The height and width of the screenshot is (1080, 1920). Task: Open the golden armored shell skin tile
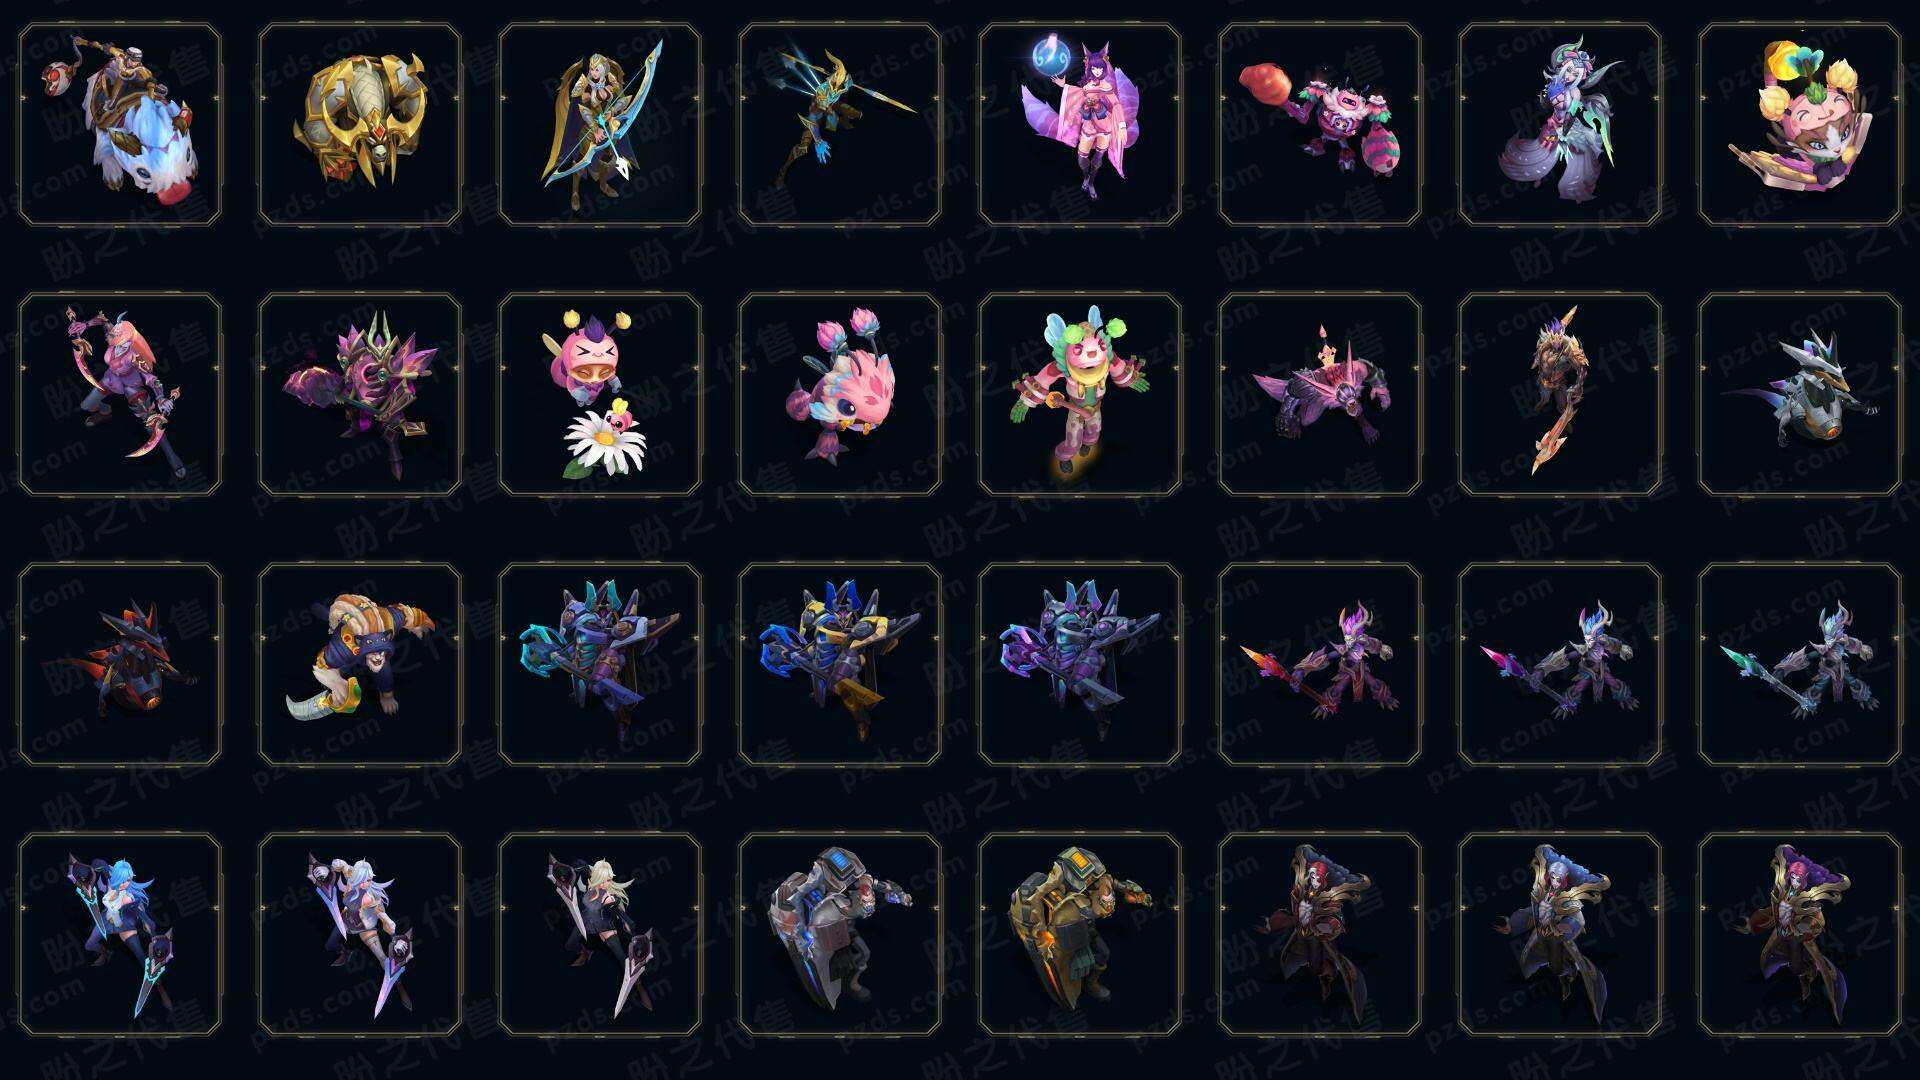(x=360, y=125)
